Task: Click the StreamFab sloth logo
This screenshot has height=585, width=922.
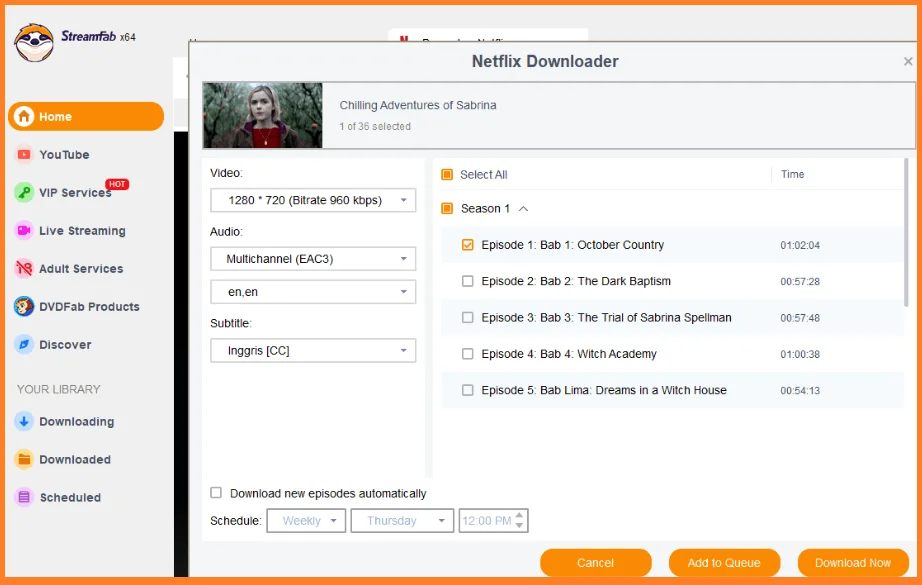Action: pos(34,43)
